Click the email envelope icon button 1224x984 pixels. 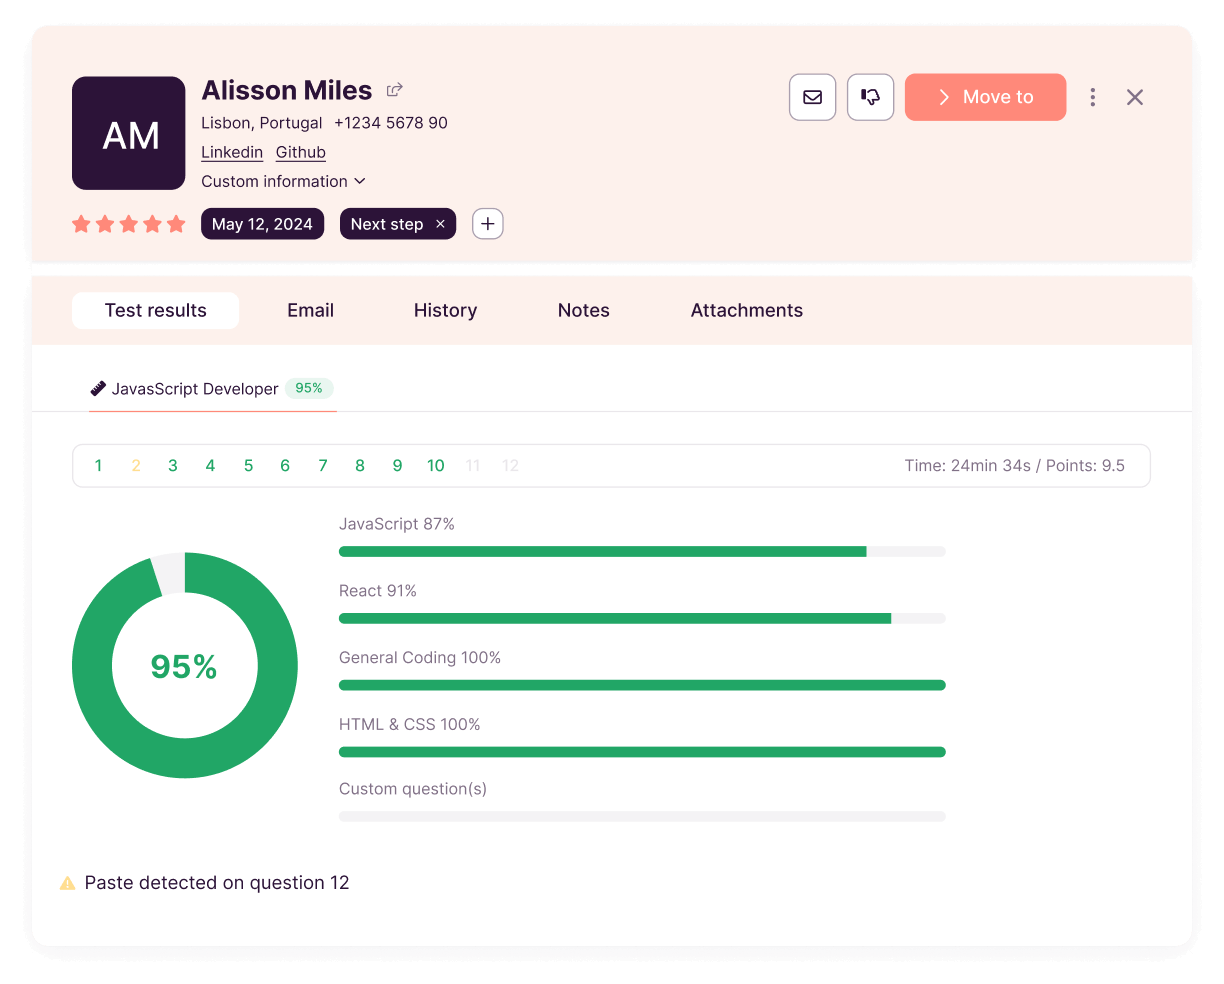point(812,97)
